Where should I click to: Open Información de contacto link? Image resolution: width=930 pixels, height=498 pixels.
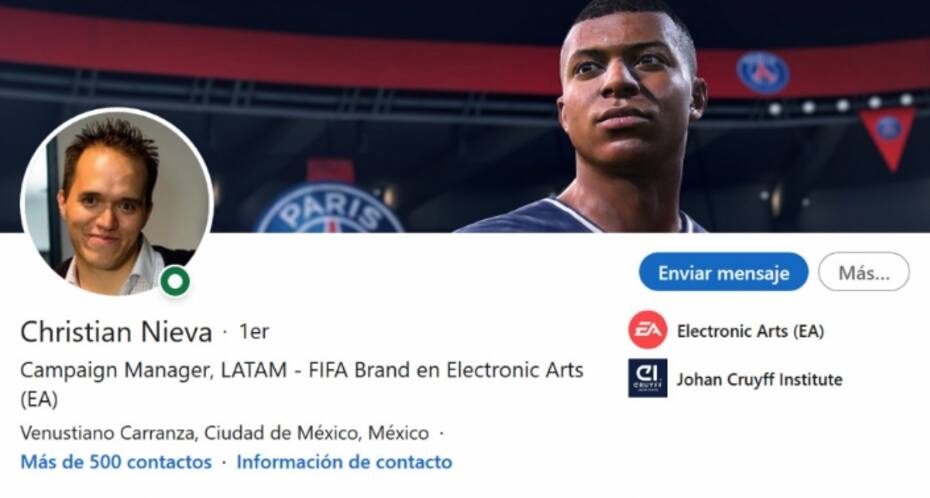point(344,462)
